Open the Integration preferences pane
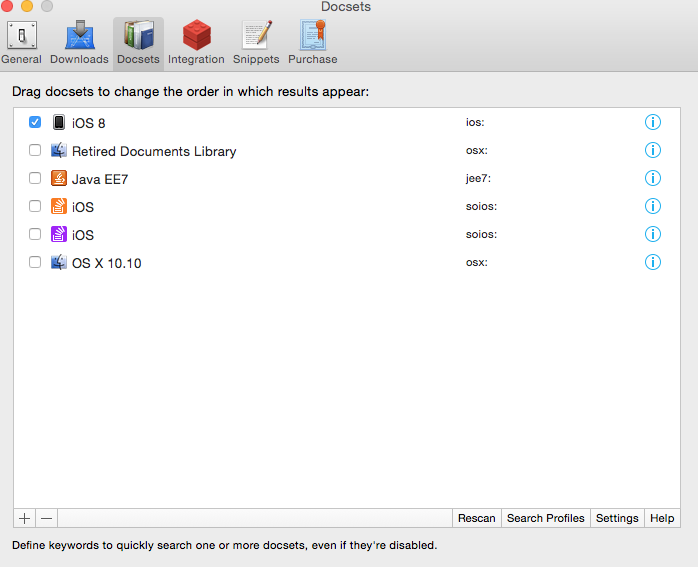The image size is (698, 567). [196, 43]
